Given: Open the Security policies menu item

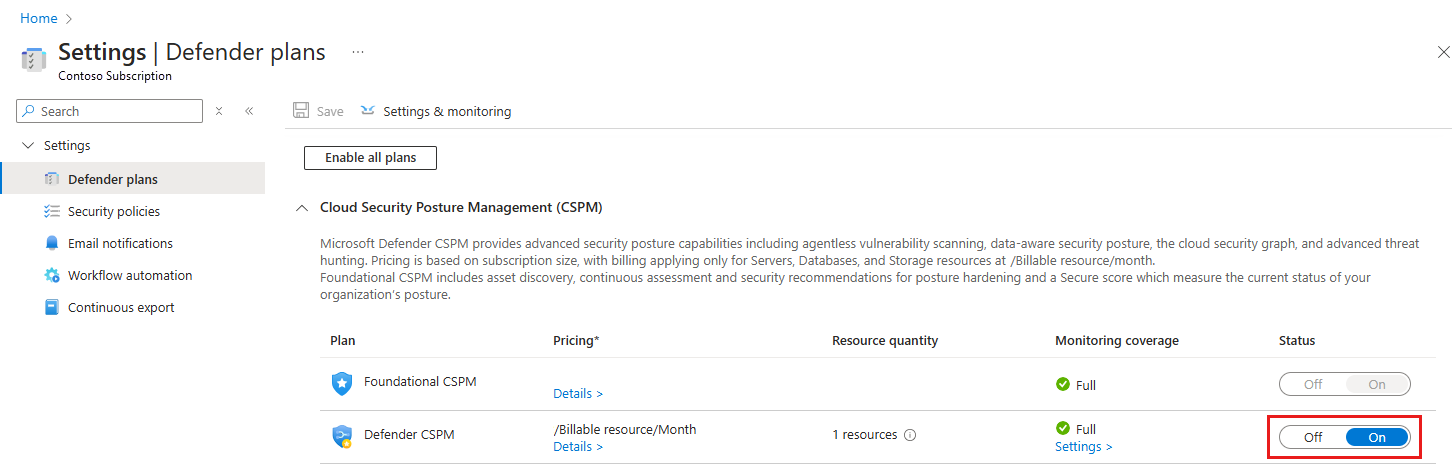Looking at the screenshot, I should [113, 211].
